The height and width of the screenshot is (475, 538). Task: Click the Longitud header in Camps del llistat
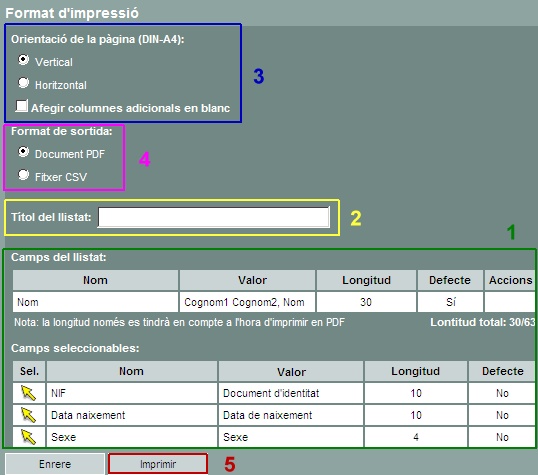[366, 280]
